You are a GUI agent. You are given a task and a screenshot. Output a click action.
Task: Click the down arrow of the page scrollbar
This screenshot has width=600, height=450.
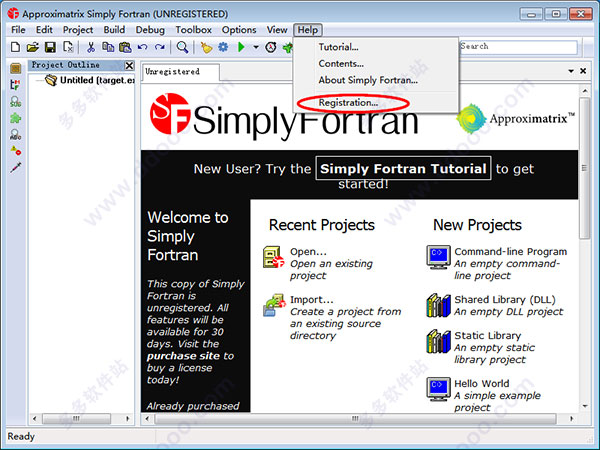(584, 406)
